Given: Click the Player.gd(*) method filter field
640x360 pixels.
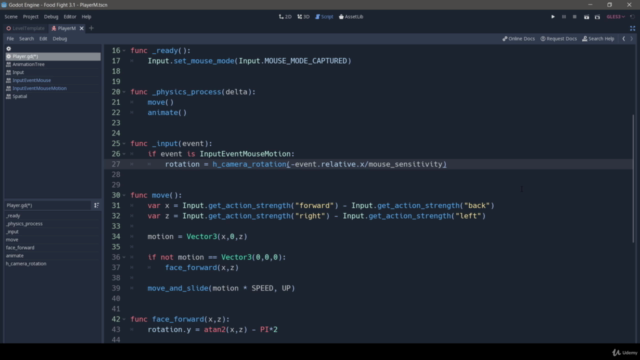Looking at the screenshot, I should (x=48, y=205).
